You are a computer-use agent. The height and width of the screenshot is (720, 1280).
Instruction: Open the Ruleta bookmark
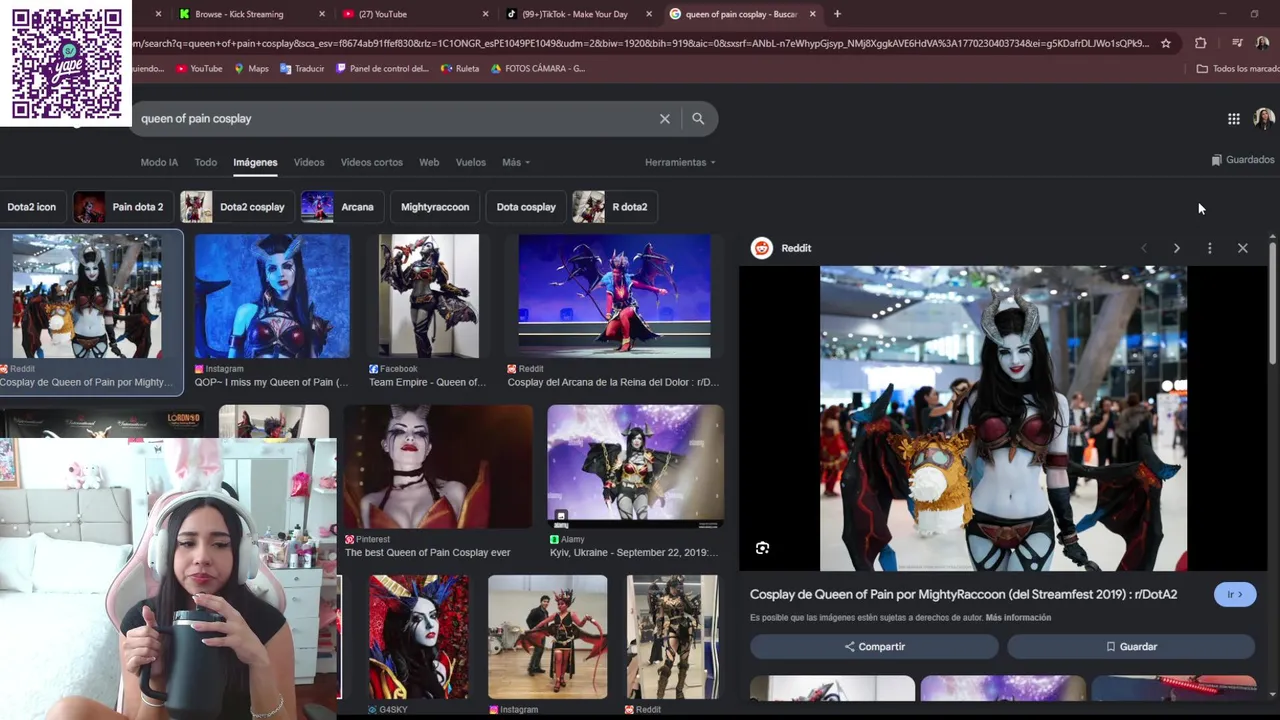click(460, 69)
